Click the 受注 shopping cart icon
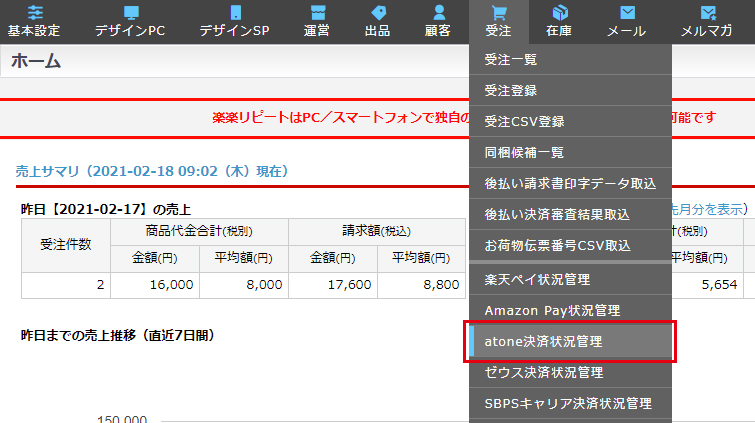Viewport: 755px width, 423px height. [x=499, y=12]
